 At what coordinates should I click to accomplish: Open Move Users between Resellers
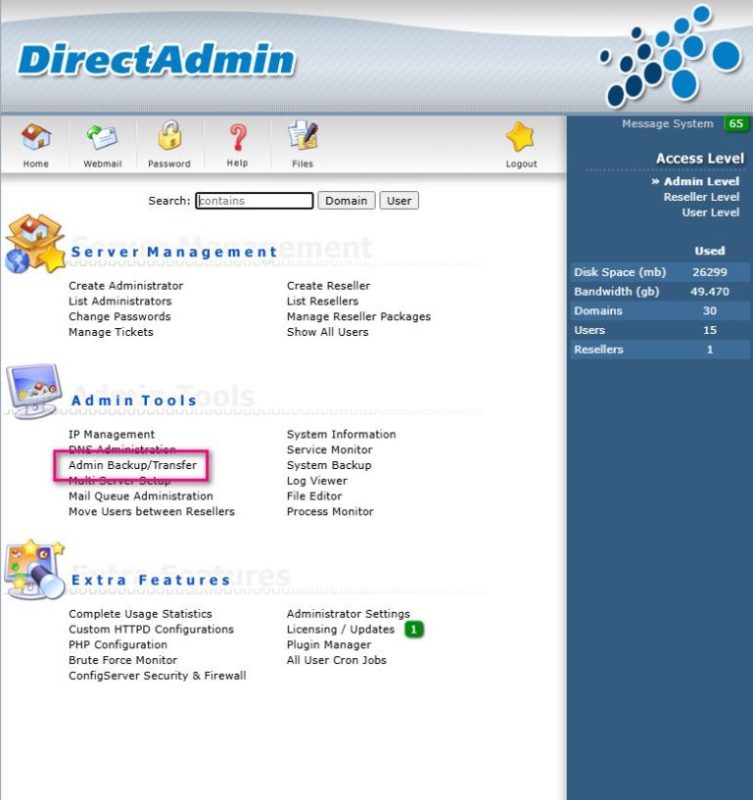[152, 511]
